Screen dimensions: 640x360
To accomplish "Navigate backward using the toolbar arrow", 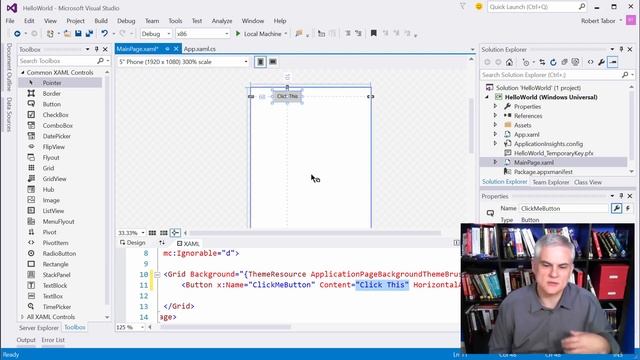I will pos(17,33).
